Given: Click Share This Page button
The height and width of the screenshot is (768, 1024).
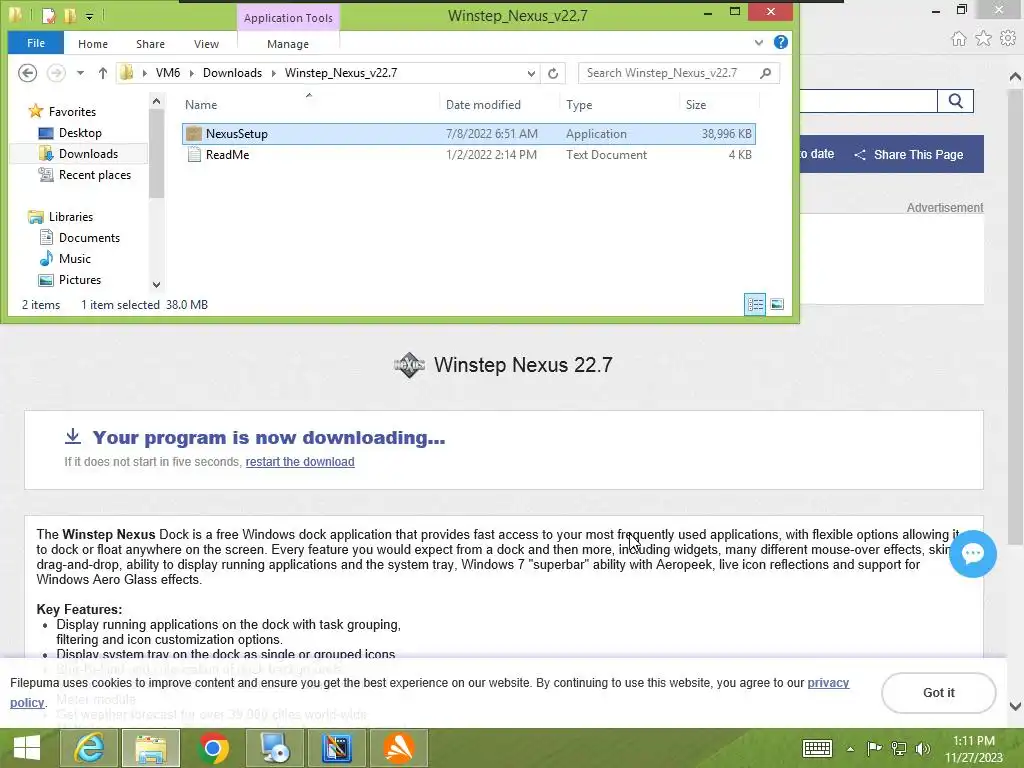Looking at the screenshot, I should tap(908, 155).
